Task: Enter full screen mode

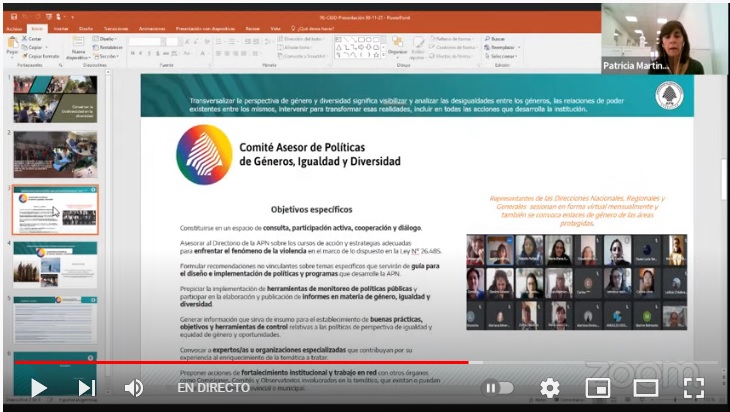Action: pos(694,388)
